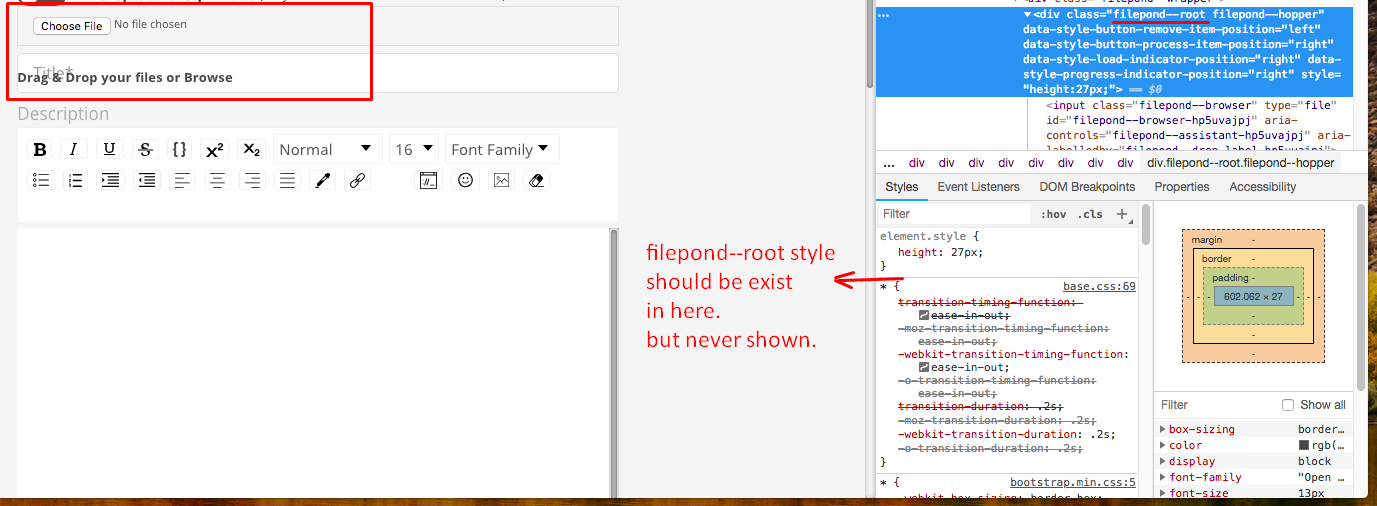The height and width of the screenshot is (506, 1377).
Task: Click the Computed pane Filter input
Action: point(1215,405)
